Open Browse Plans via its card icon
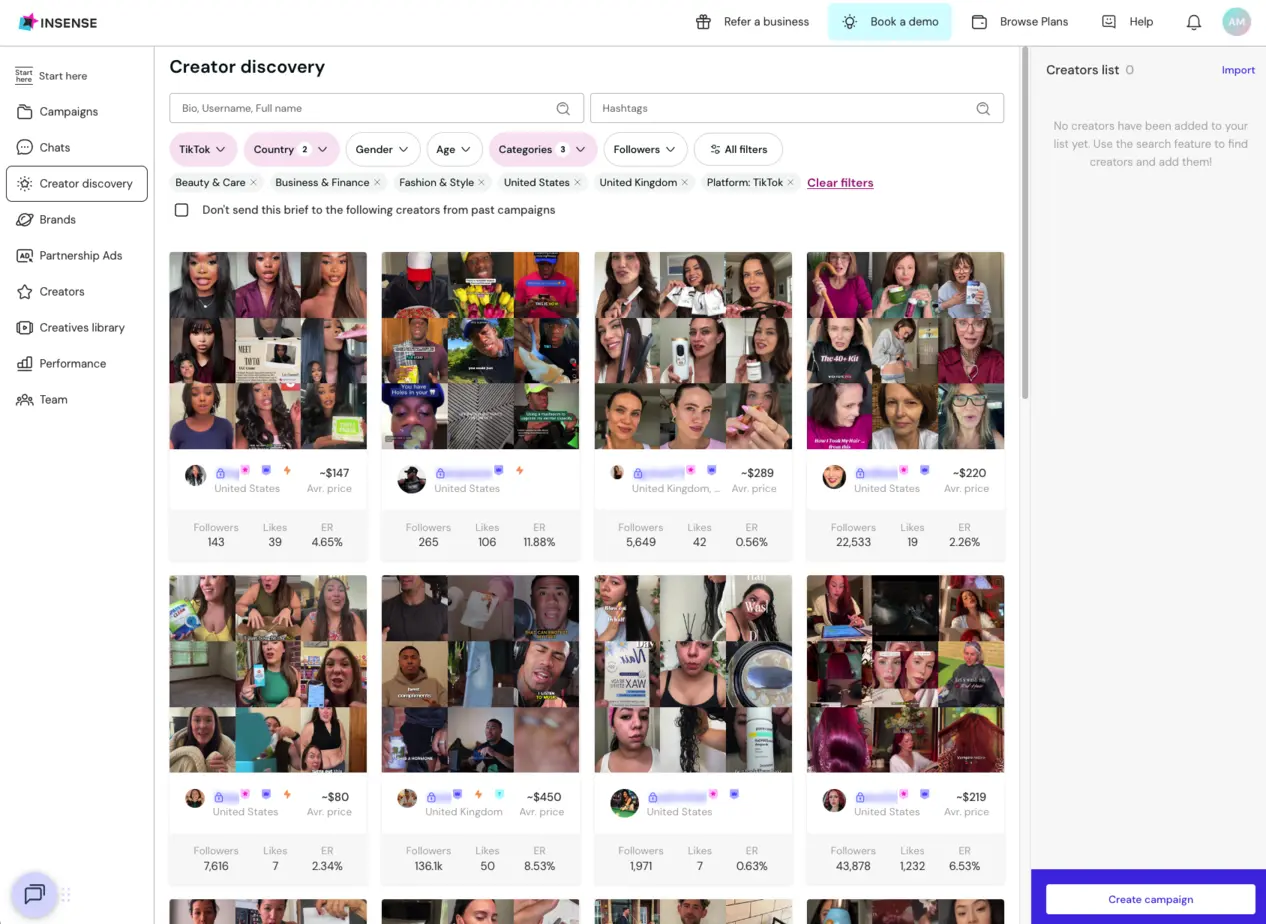This screenshot has width=1266, height=924. 979,21
